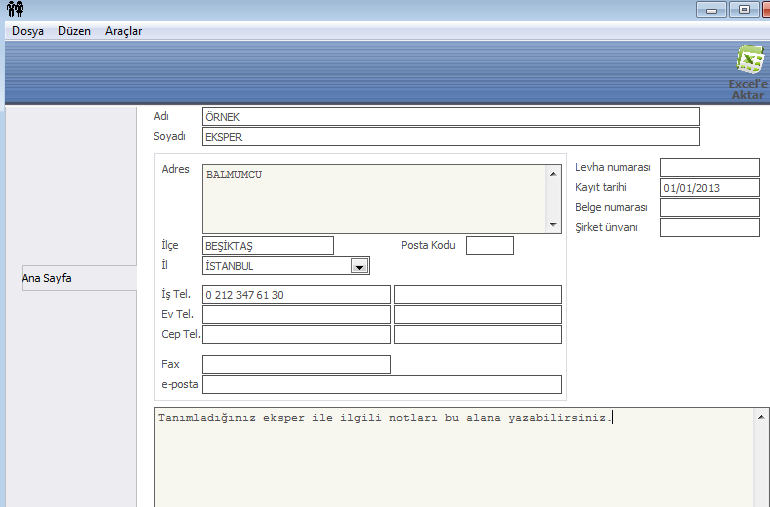
Task: Click the Kayıt tarihi date field
Action: [x=709, y=188]
